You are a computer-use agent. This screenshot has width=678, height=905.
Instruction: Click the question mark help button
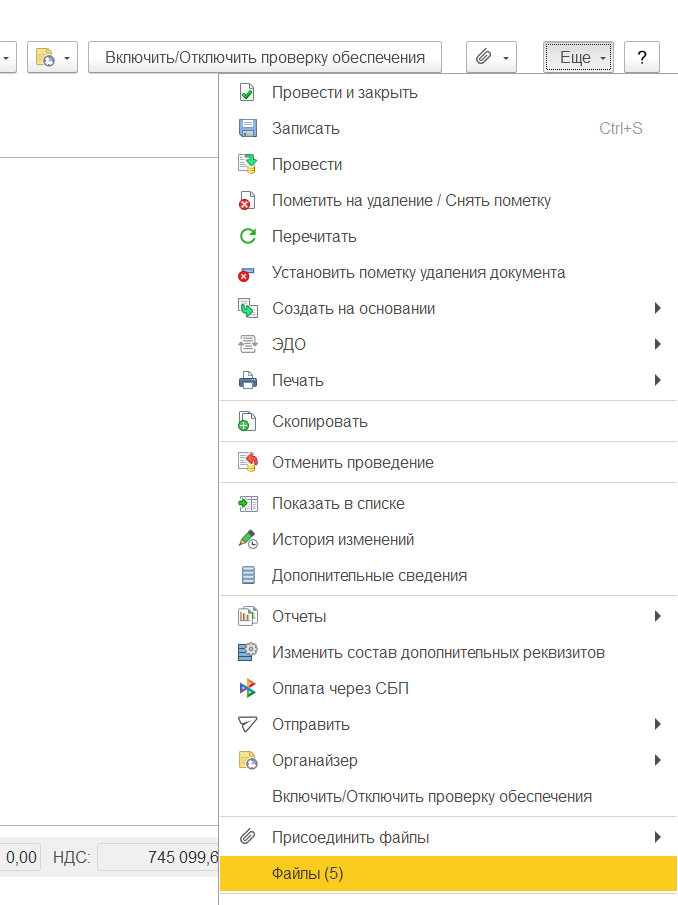641,58
